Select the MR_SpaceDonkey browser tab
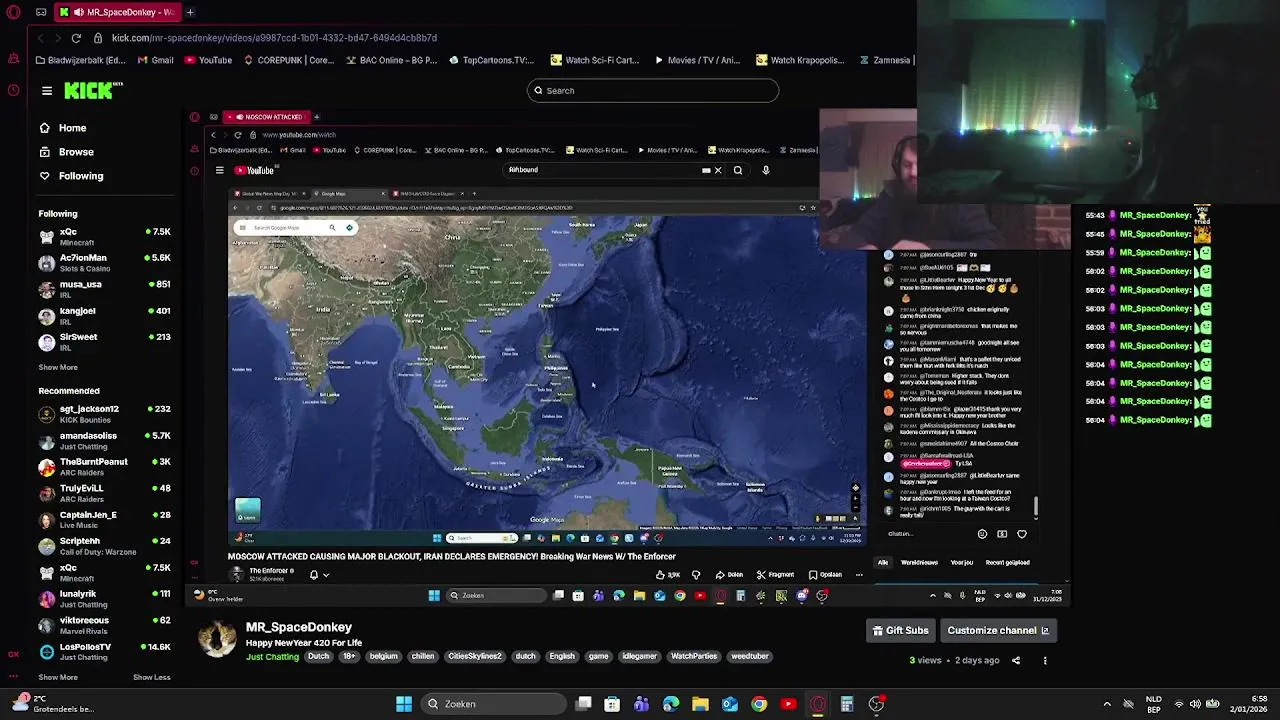The image size is (1280, 720). click(116, 12)
